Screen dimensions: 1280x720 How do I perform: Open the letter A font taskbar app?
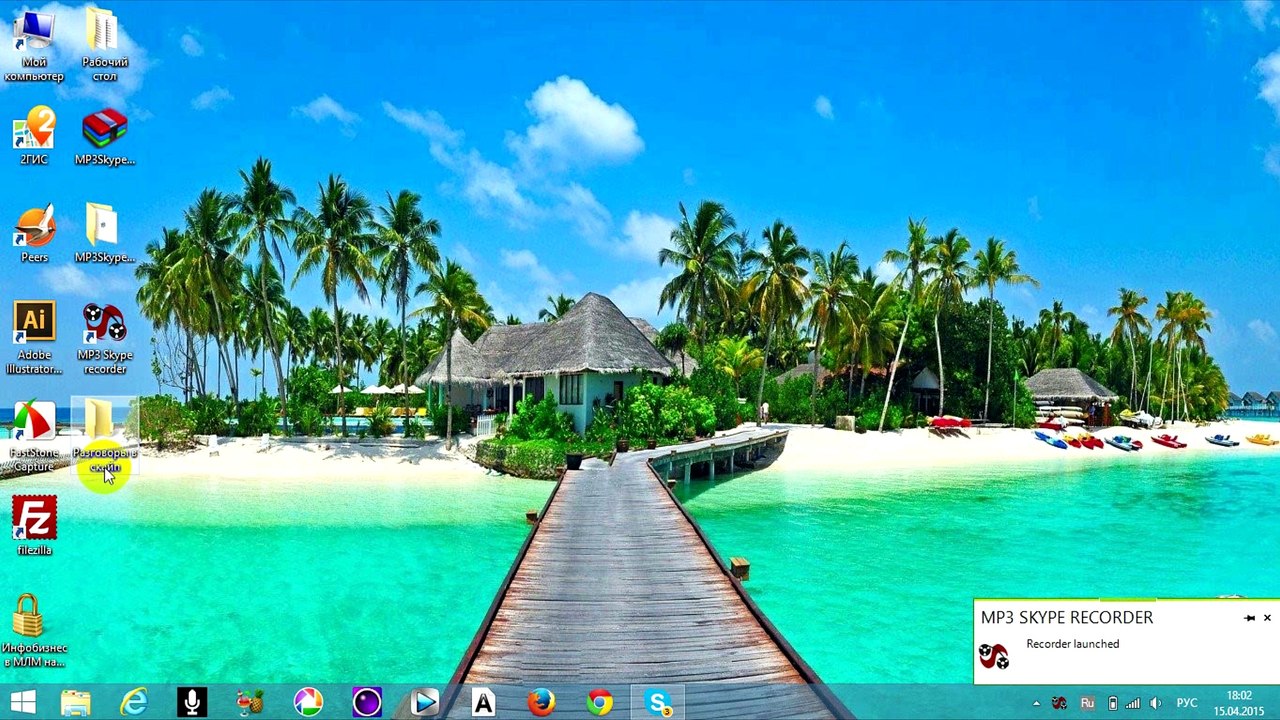(483, 702)
